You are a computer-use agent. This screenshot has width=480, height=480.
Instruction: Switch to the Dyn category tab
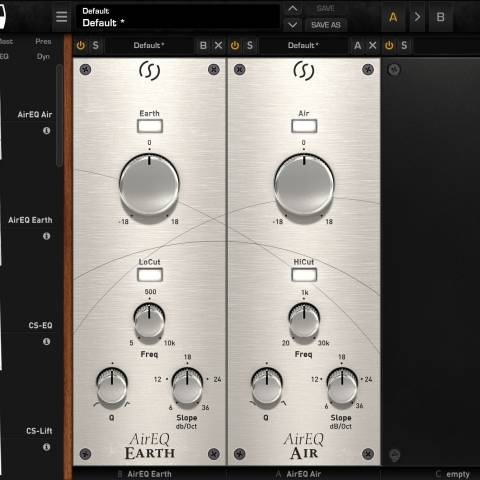coord(43,56)
